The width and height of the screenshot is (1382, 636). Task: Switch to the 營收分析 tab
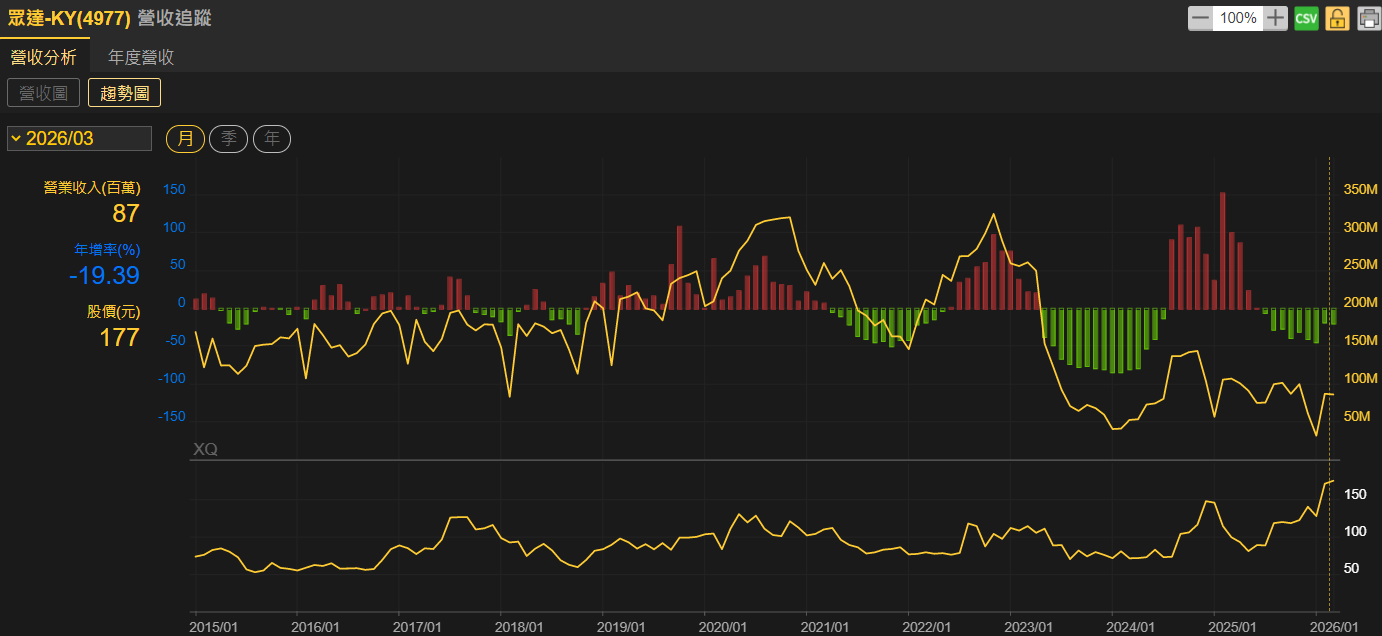pos(44,57)
